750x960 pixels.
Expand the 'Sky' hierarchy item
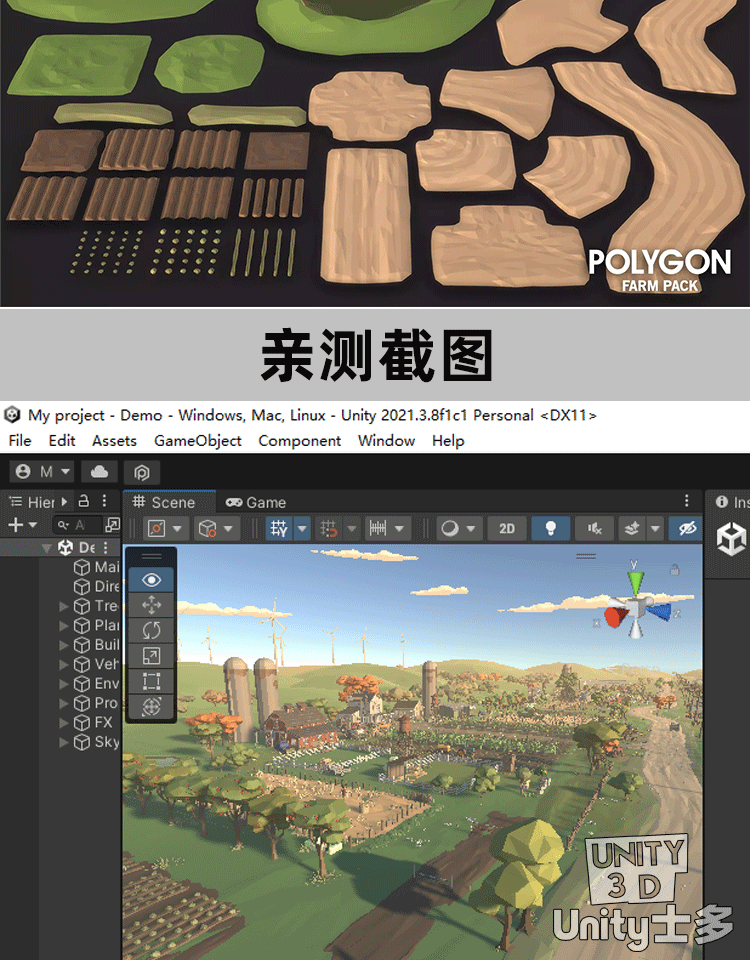[x=63, y=742]
